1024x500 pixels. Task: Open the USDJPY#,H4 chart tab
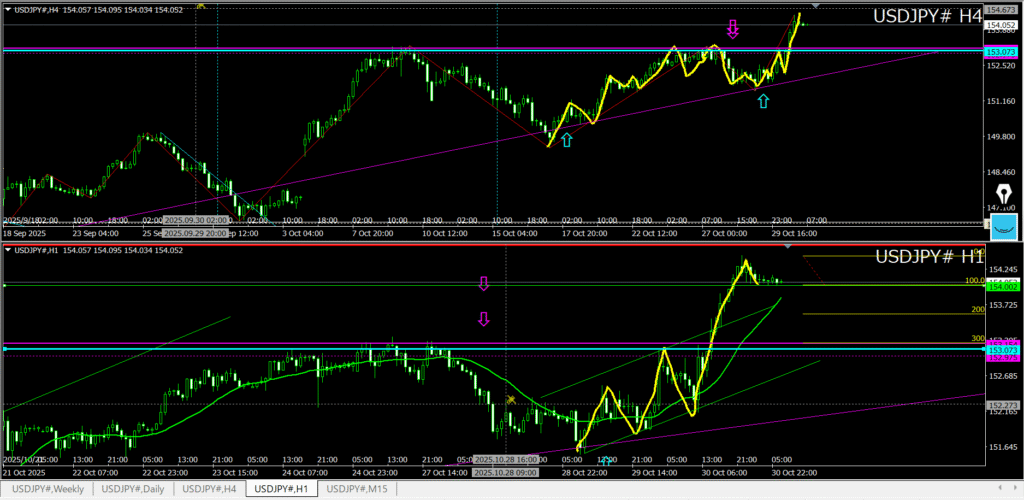pos(209,488)
